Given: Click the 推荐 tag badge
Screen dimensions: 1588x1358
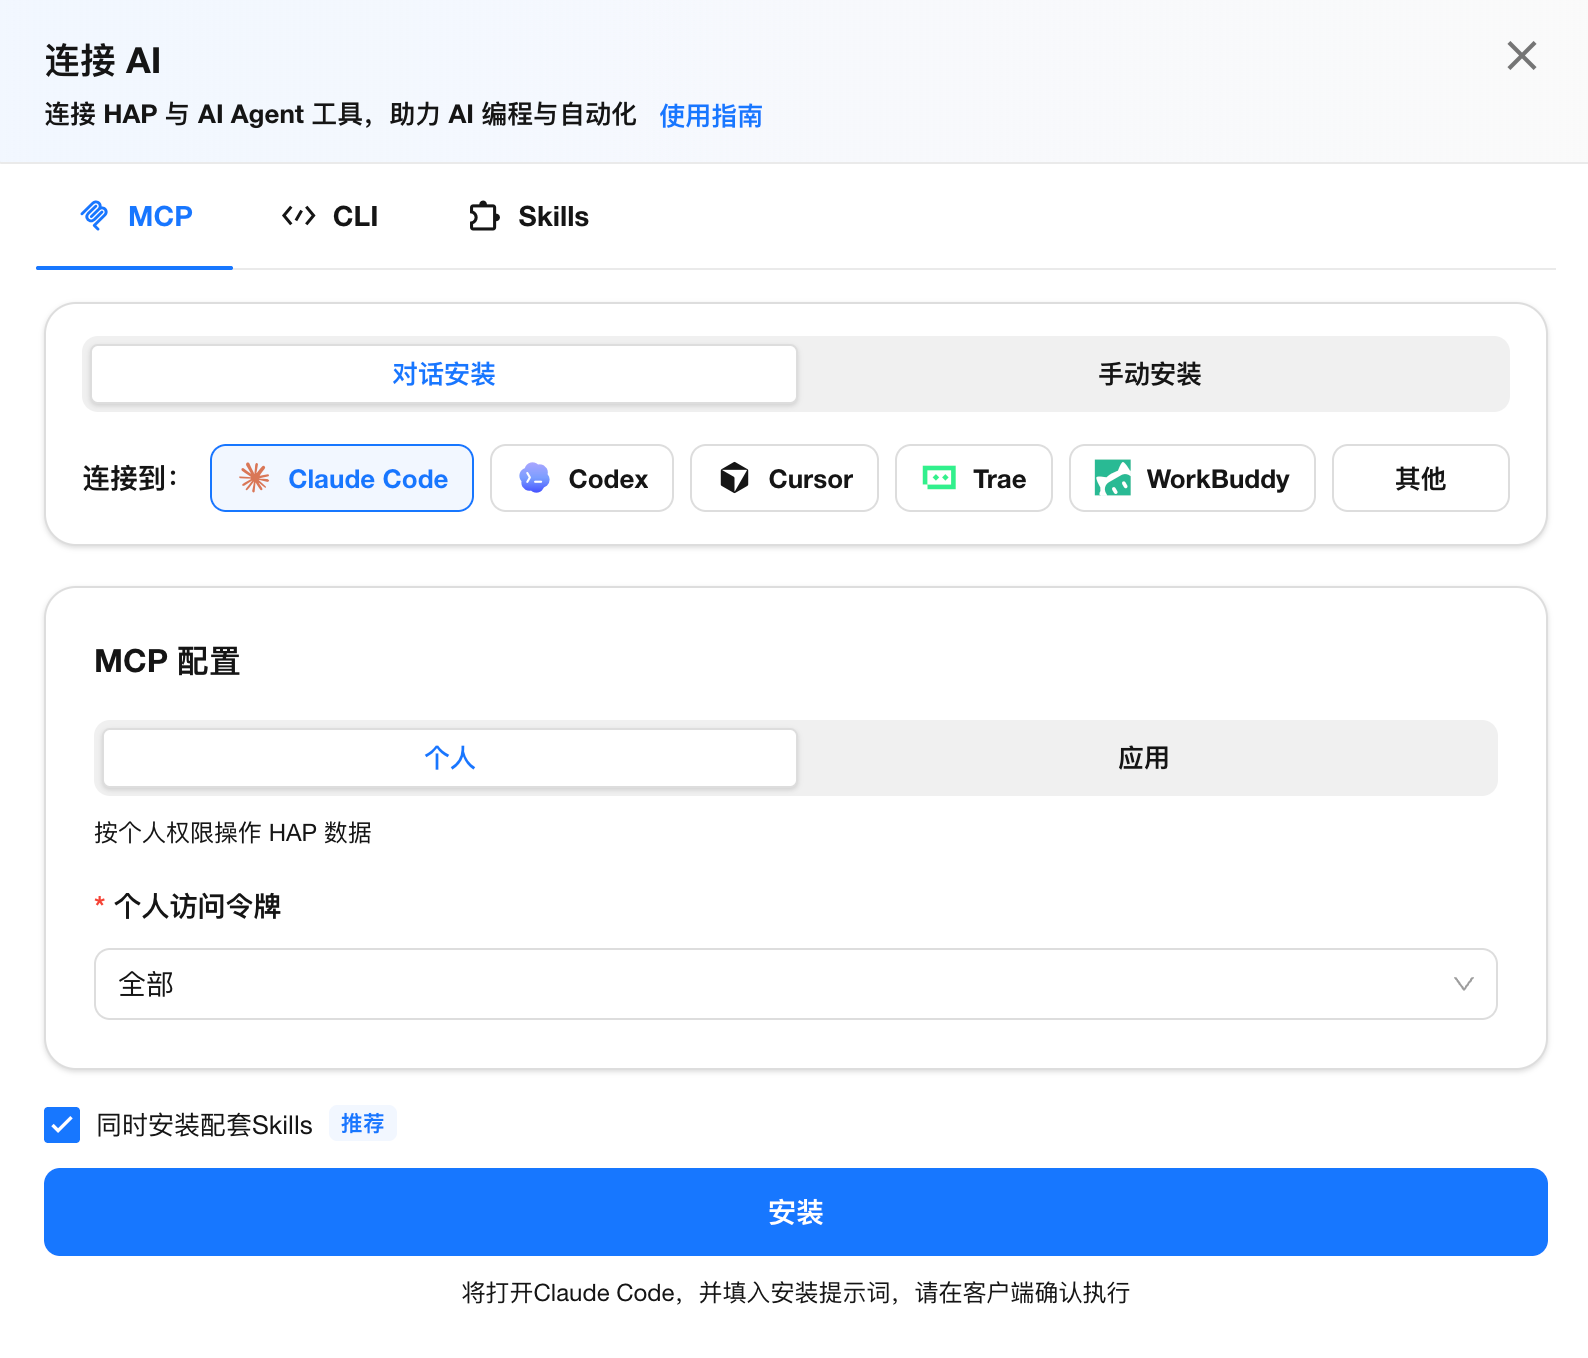Looking at the screenshot, I should (x=363, y=1124).
